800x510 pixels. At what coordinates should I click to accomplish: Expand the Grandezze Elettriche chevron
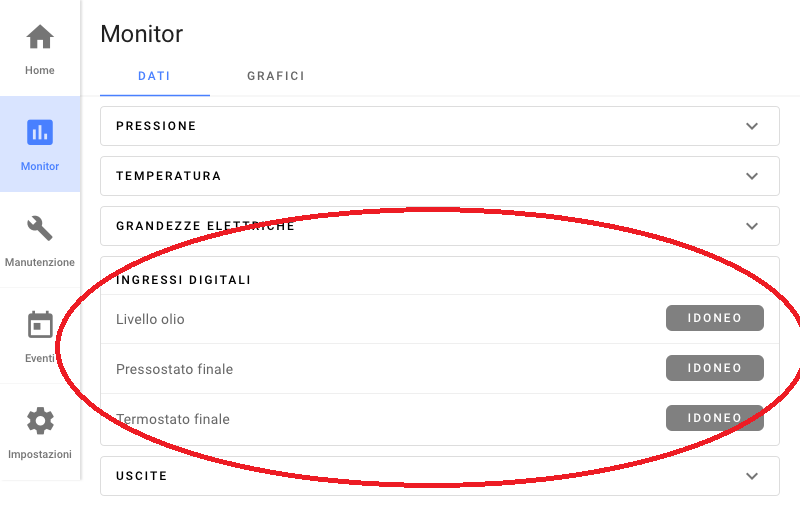click(753, 226)
